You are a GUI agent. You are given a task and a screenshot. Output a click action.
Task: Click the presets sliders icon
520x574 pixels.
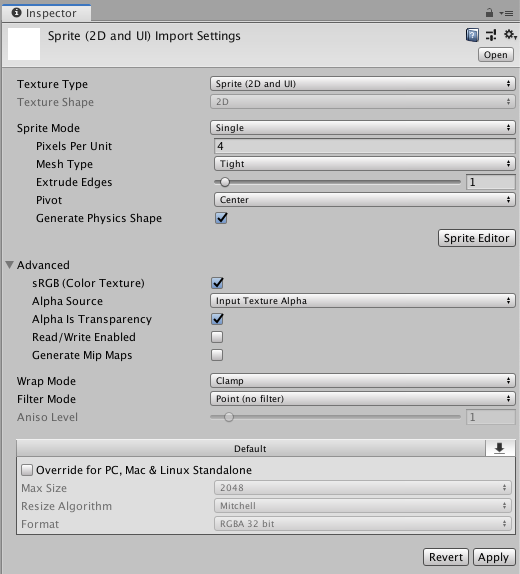point(491,35)
